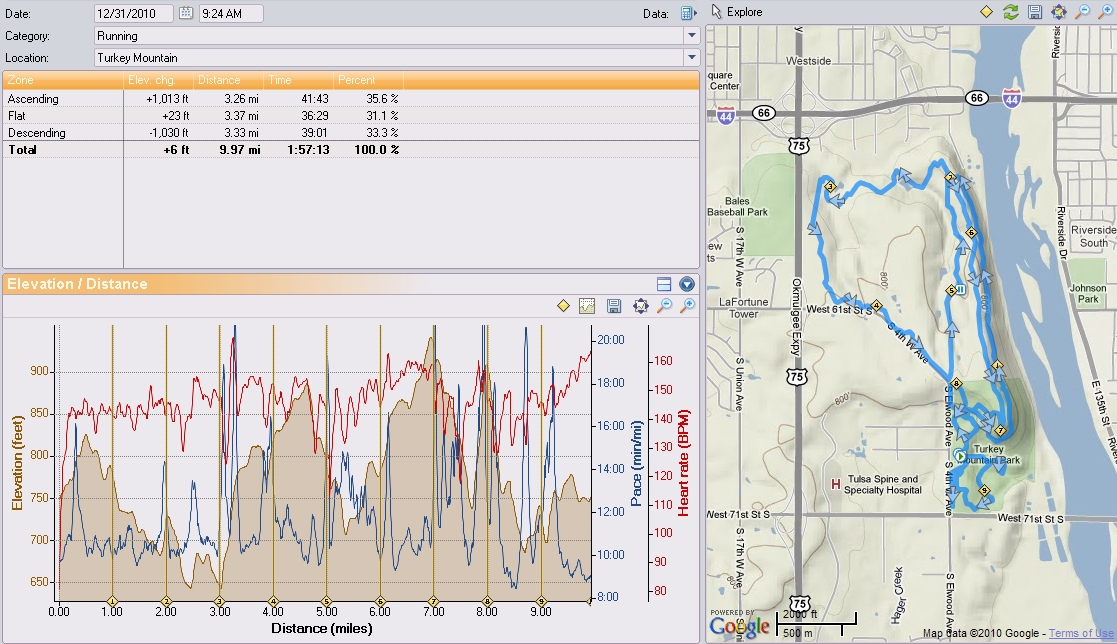Viewport: 1117px width, 644px height.
Task: Click mile 7 marker on the map
Action: (x=1001, y=430)
